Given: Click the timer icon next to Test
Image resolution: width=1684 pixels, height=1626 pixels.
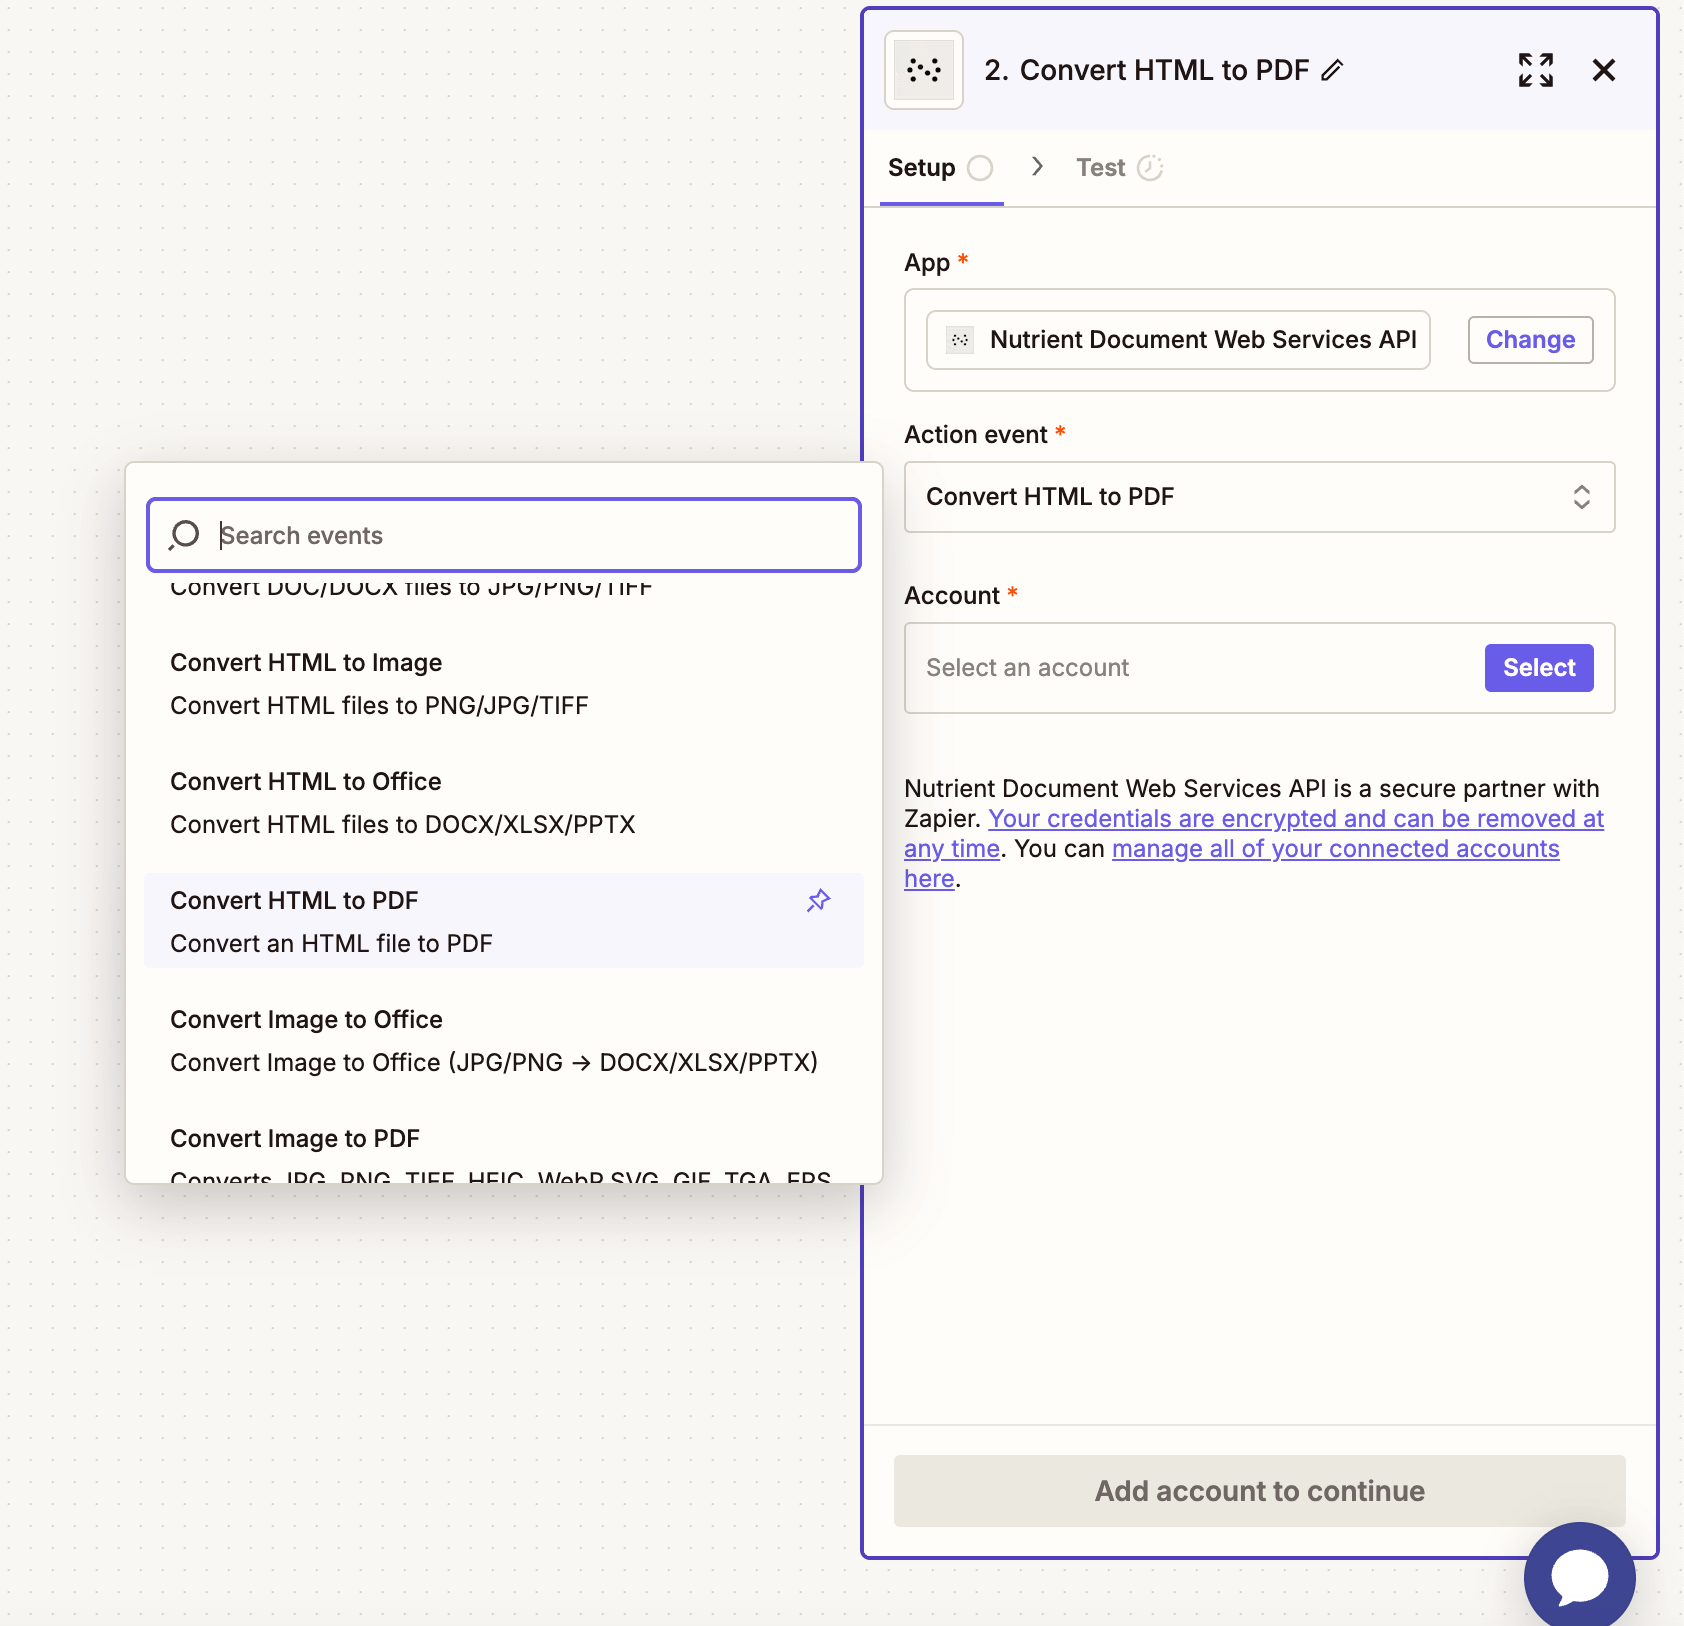Looking at the screenshot, I should [x=1151, y=167].
